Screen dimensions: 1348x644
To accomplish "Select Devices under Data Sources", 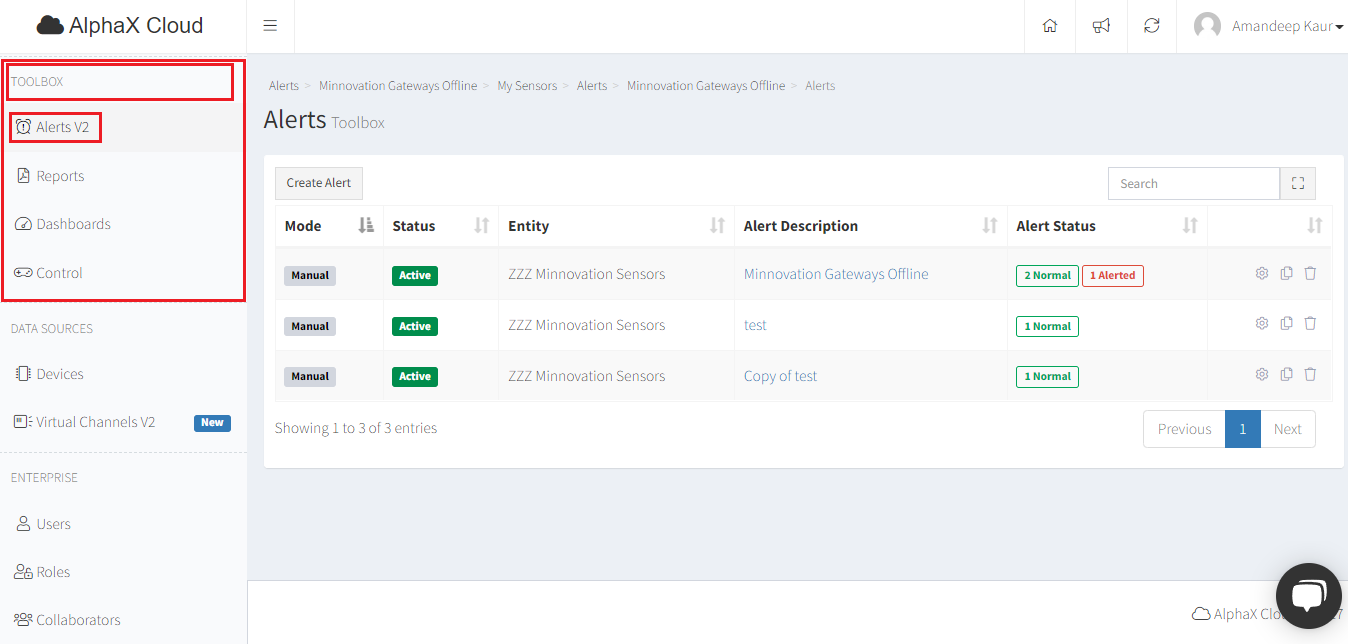I will click(x=60, y=374).
